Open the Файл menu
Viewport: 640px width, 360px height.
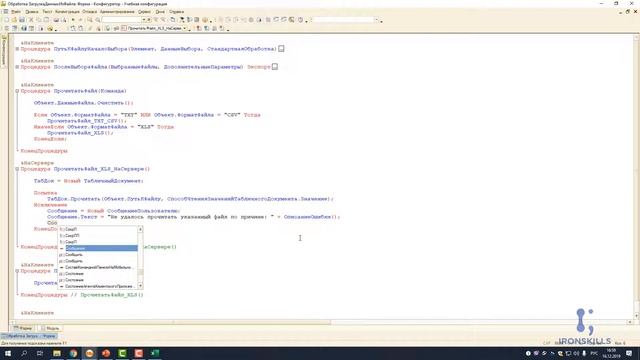[x=16, y=11]
